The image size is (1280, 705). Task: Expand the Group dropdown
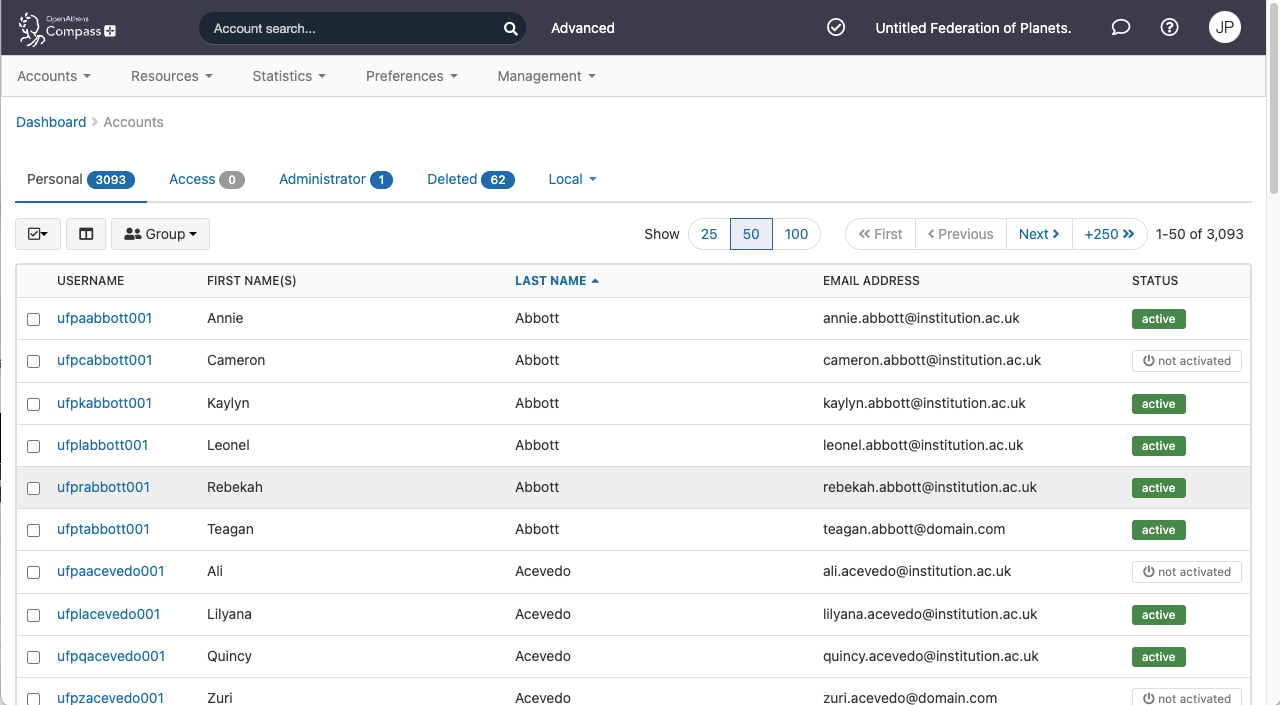point(160,234)
